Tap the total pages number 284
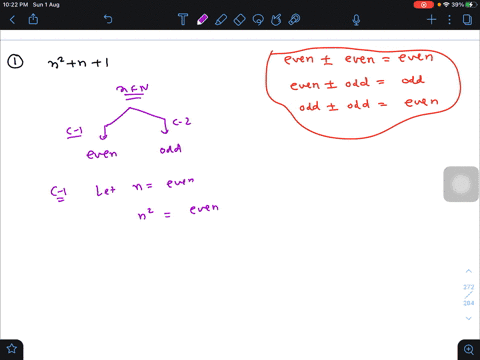This screenshot has width=480, height=360. (x=469, y=303)
